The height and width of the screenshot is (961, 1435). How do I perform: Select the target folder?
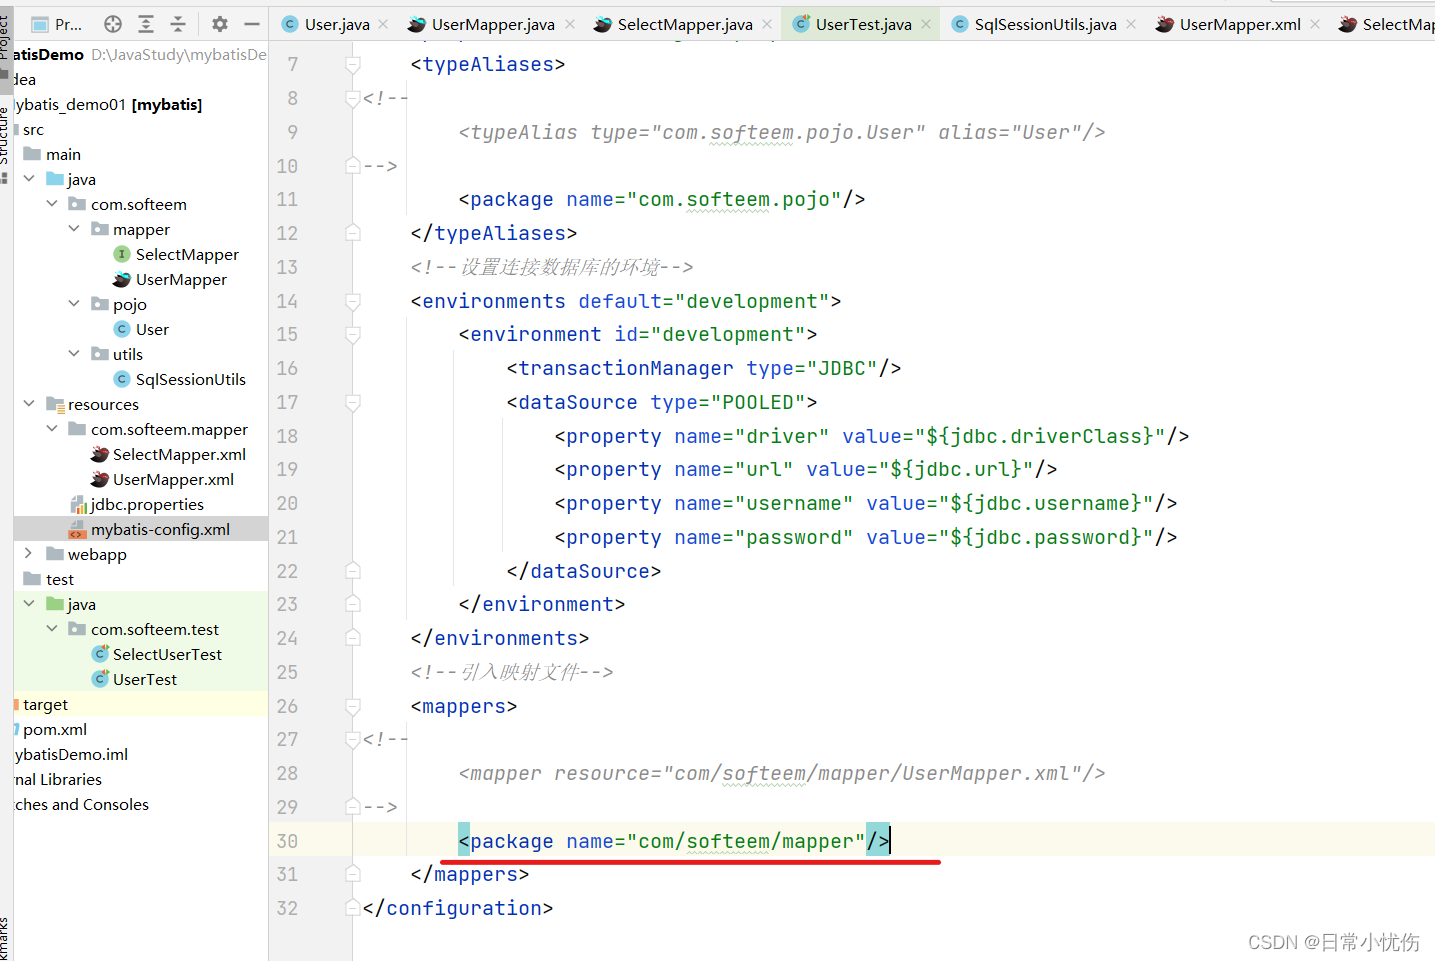(45, 704)
